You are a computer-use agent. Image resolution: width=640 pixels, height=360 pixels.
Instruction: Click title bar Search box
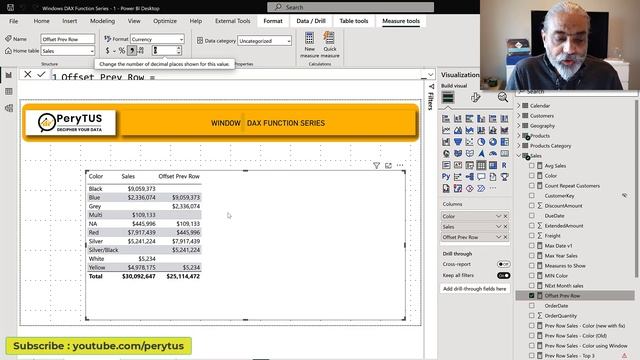coord(350,7)
